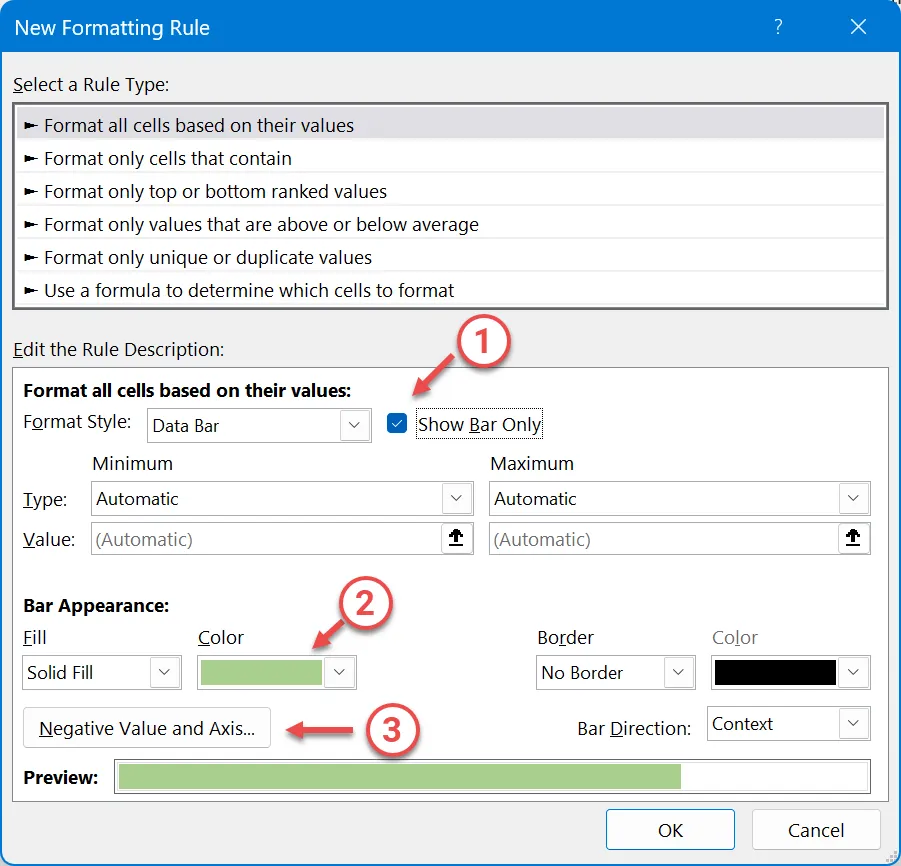This screenshot has width=901, height=866.
Task: Click the dialog Help question mark icon
Action: click(778, 28)
